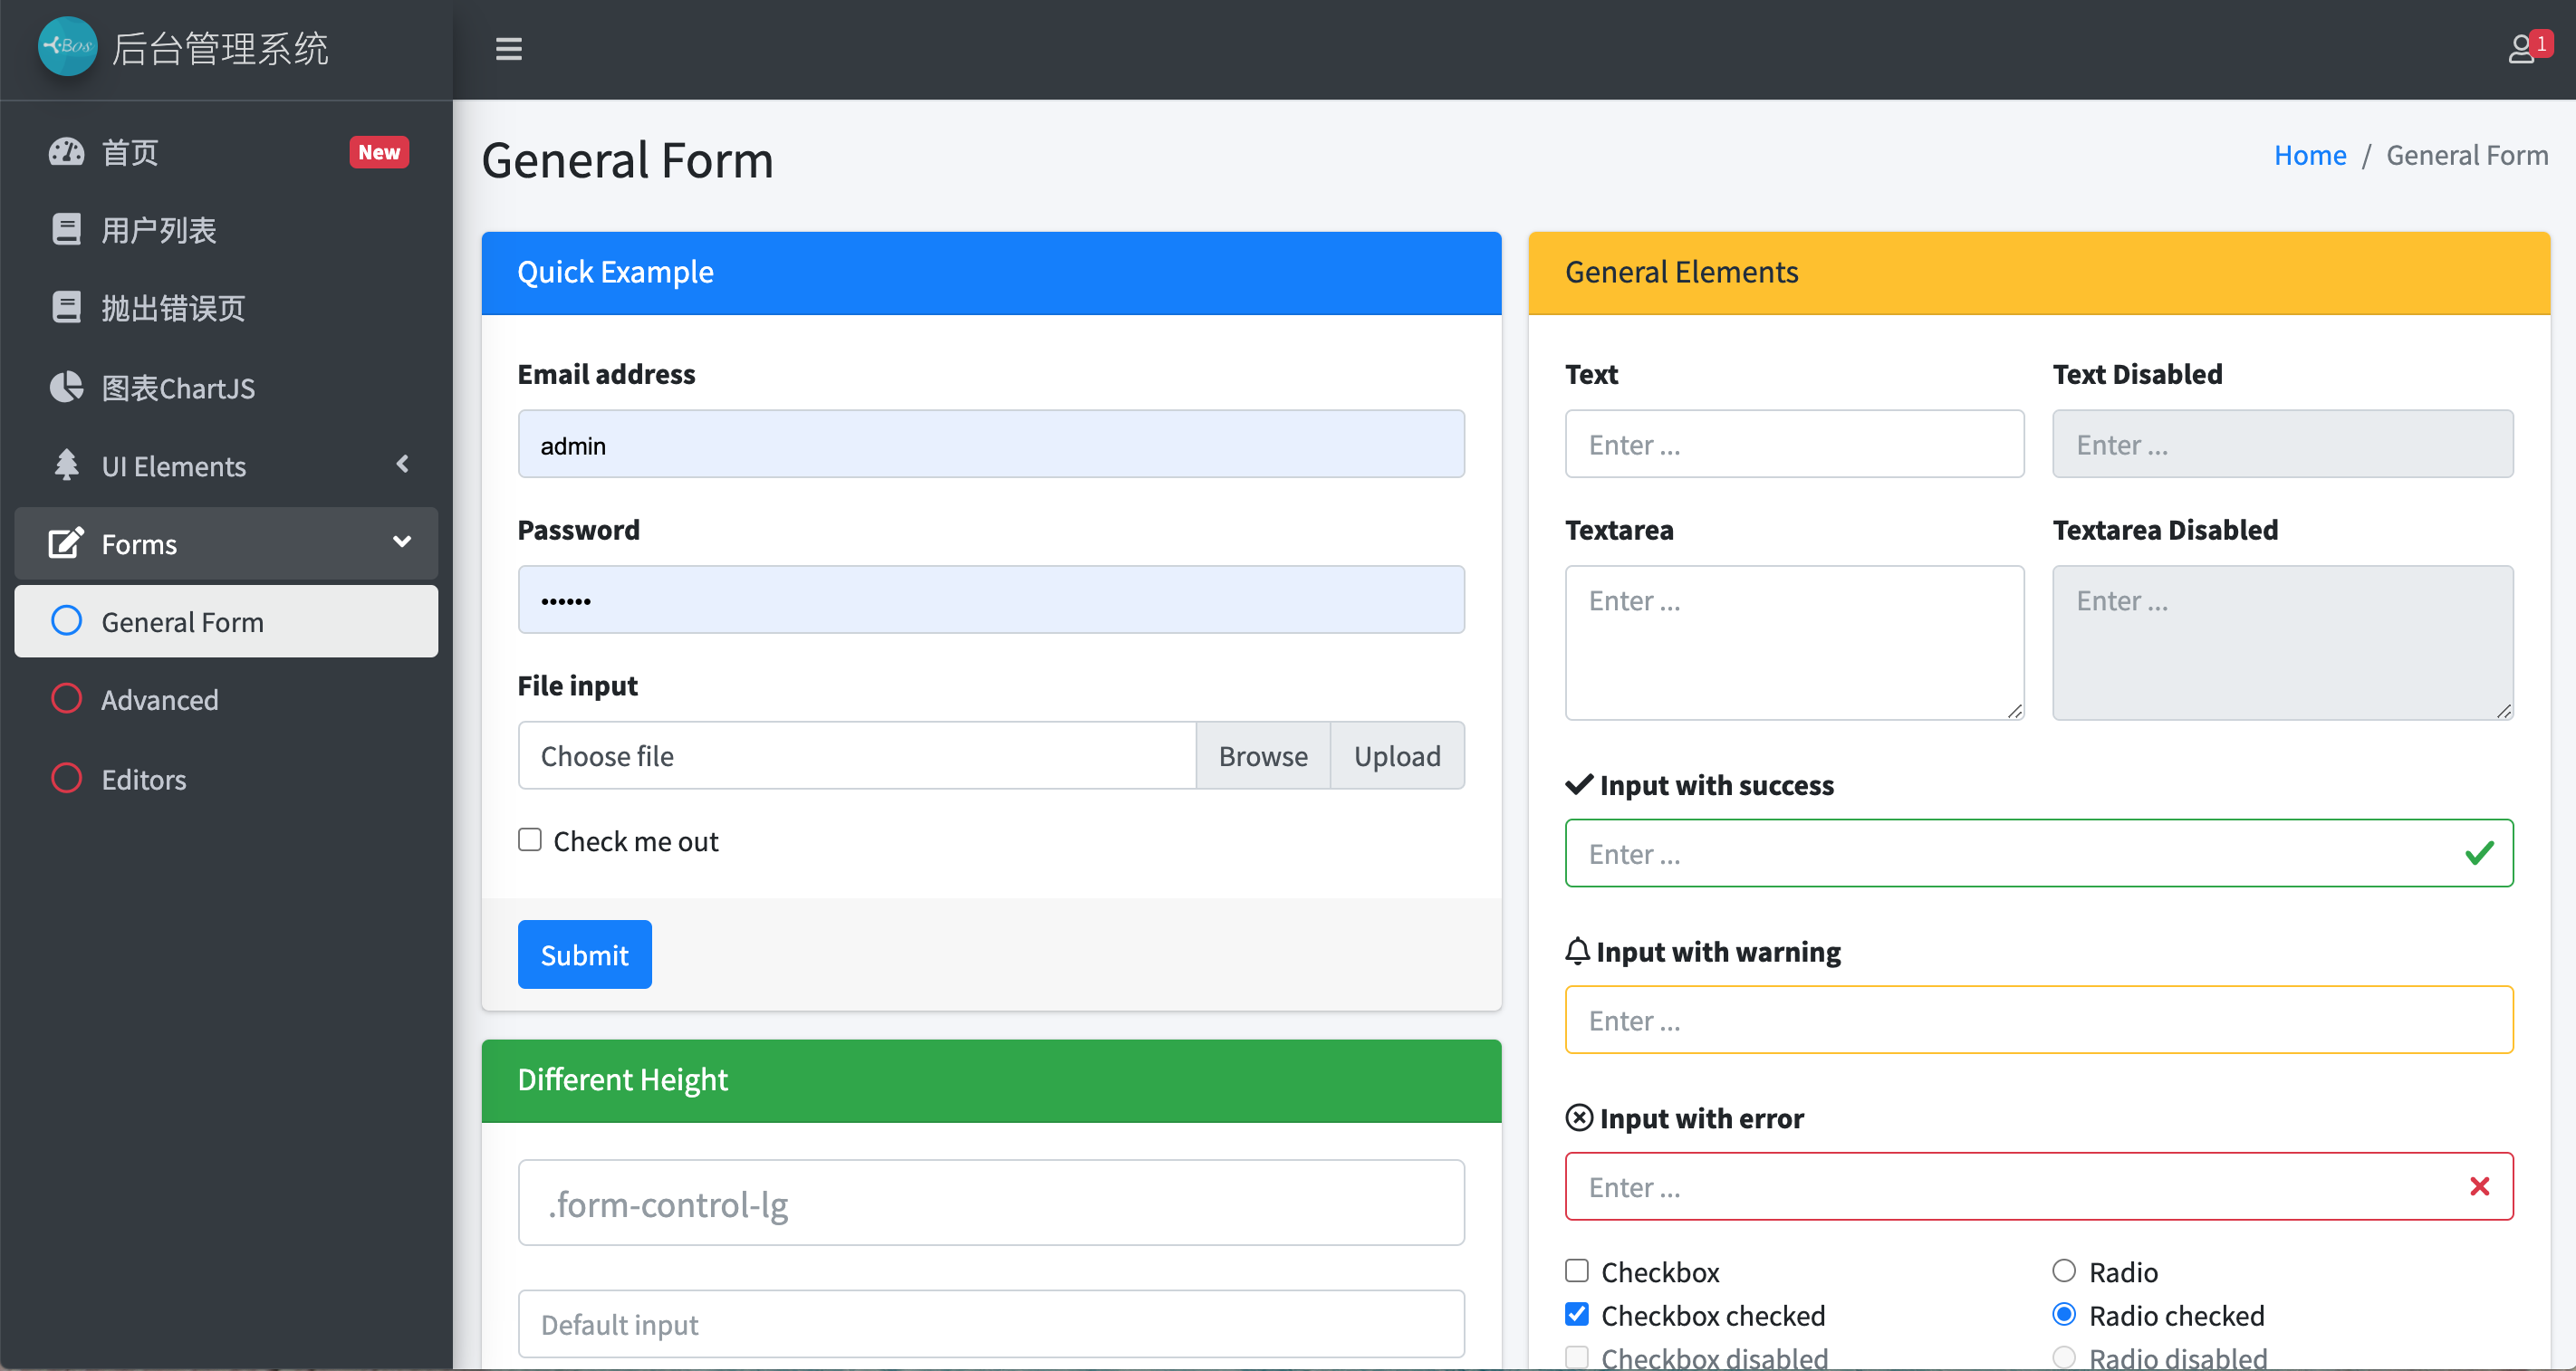
Task: Go to 用户列表 in the sidebar
Action: [x=227, y=230]
